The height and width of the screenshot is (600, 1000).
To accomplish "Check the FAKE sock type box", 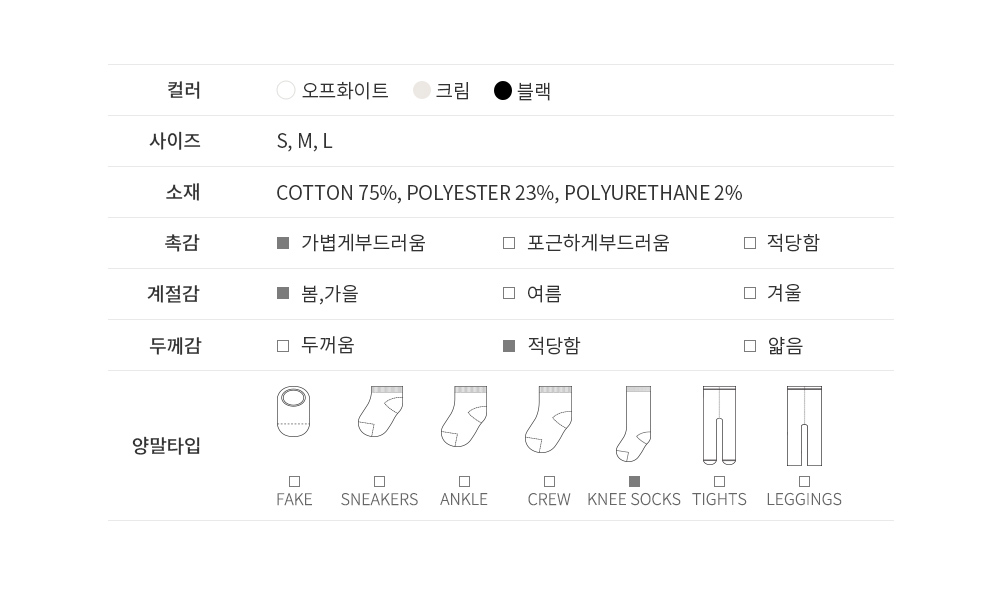I will (294, 482).
